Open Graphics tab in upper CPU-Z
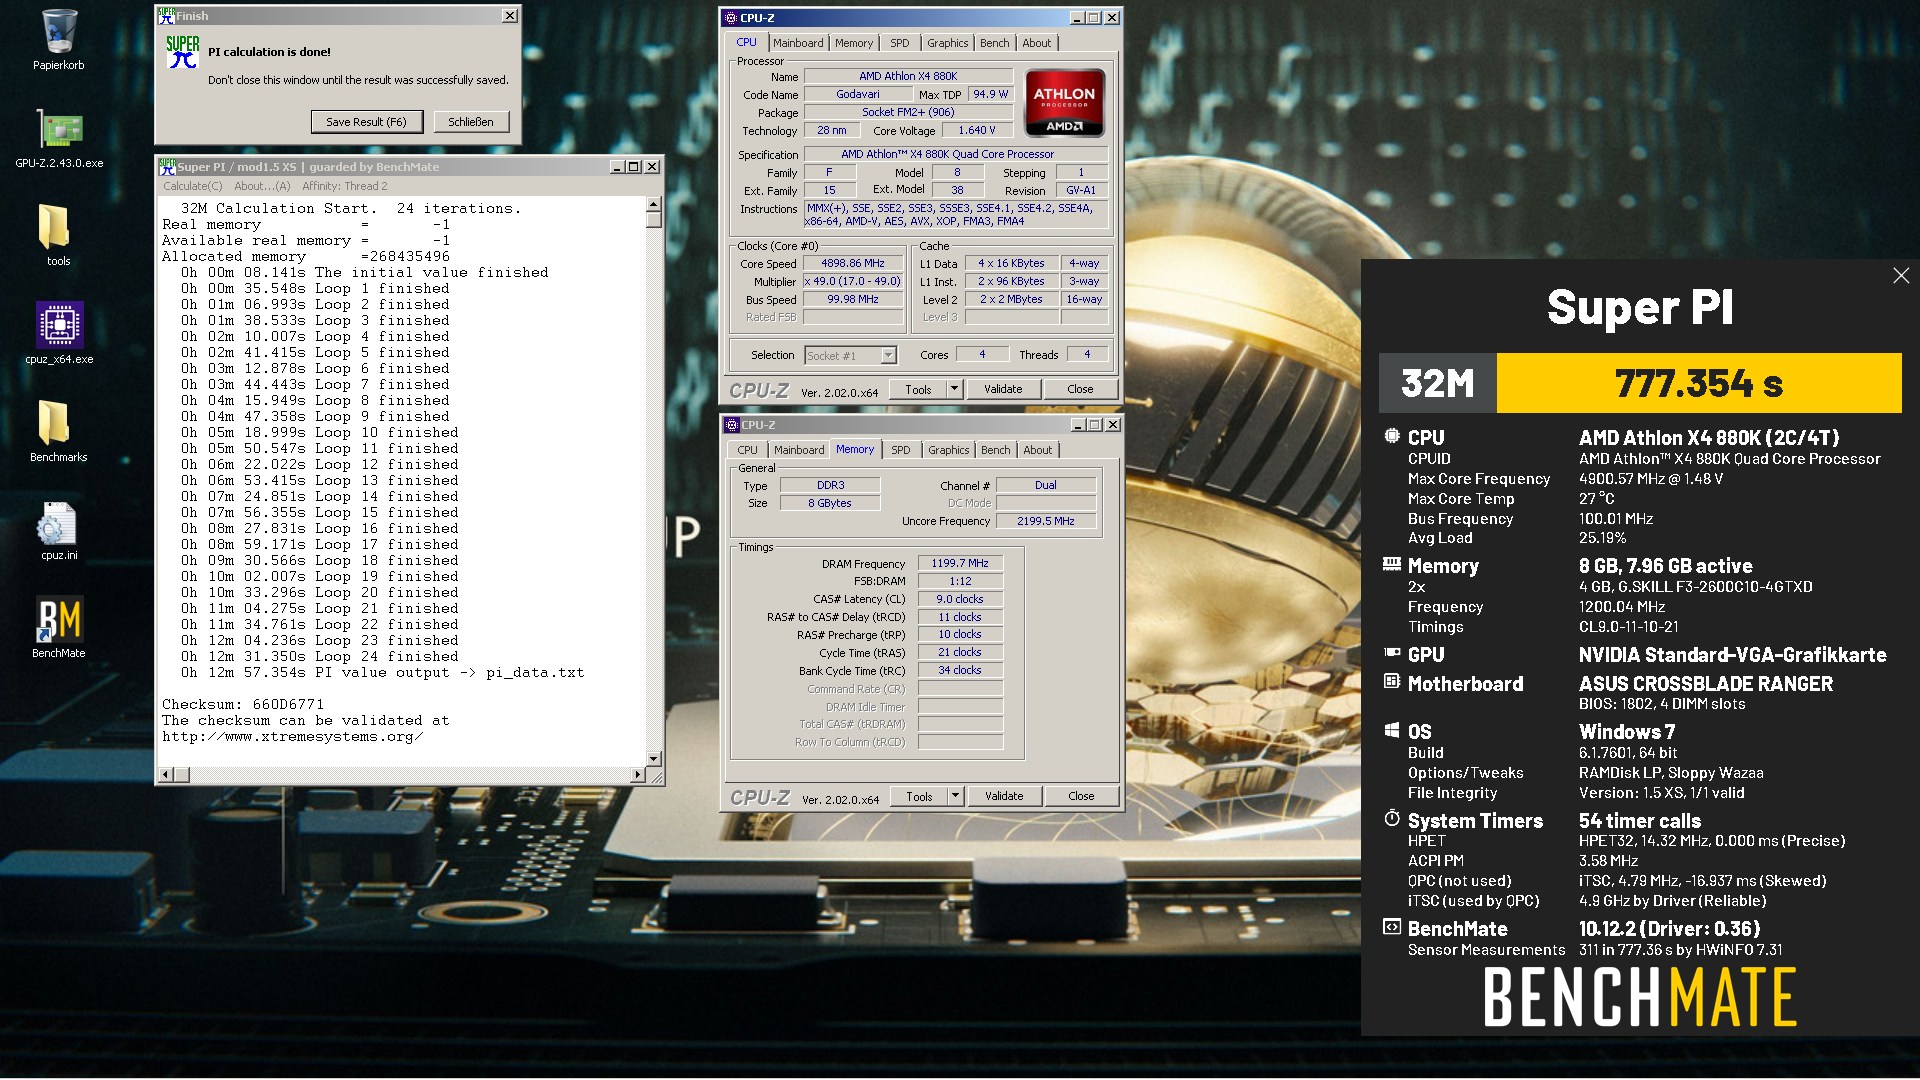The height and width of the screenshot is (1080, 1920). 947,43
